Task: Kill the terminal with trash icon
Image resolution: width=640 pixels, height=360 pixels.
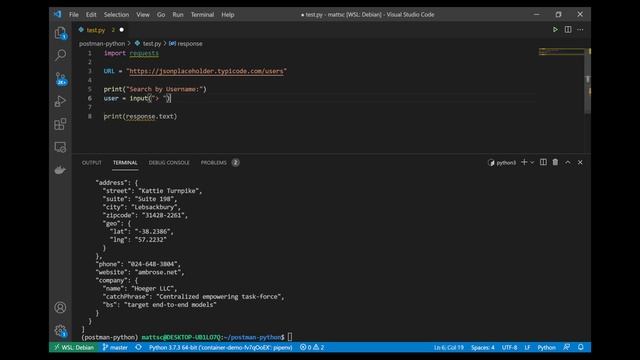Action: tap(555, 162)
